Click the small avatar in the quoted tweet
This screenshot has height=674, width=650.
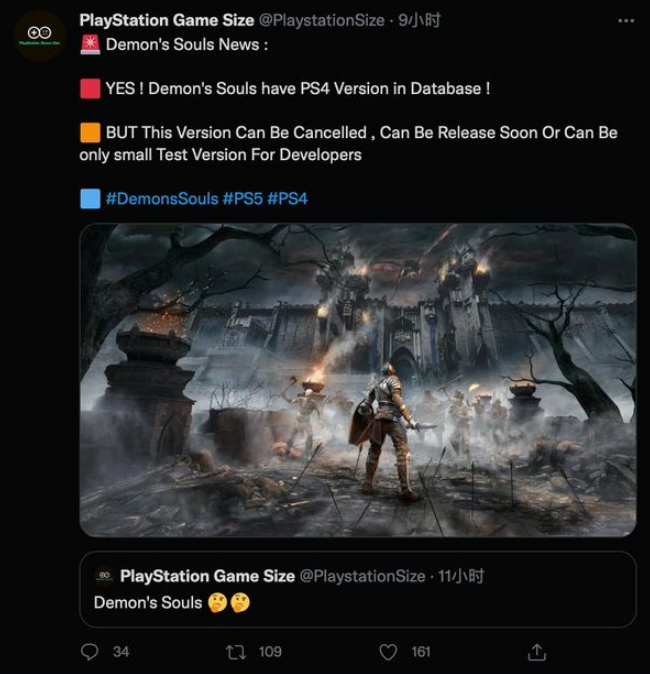pos(104,576)
